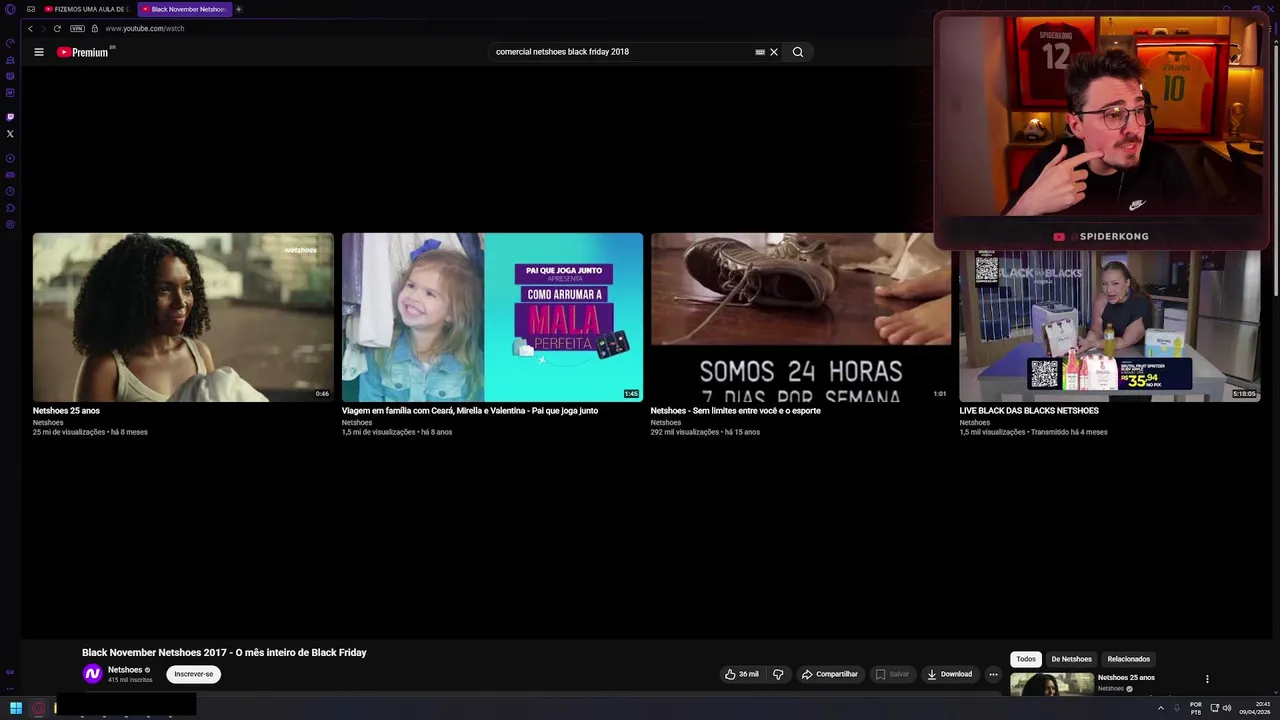
Task: Toggle the VPN badge in the address bar
Action: tap(77, 28)
